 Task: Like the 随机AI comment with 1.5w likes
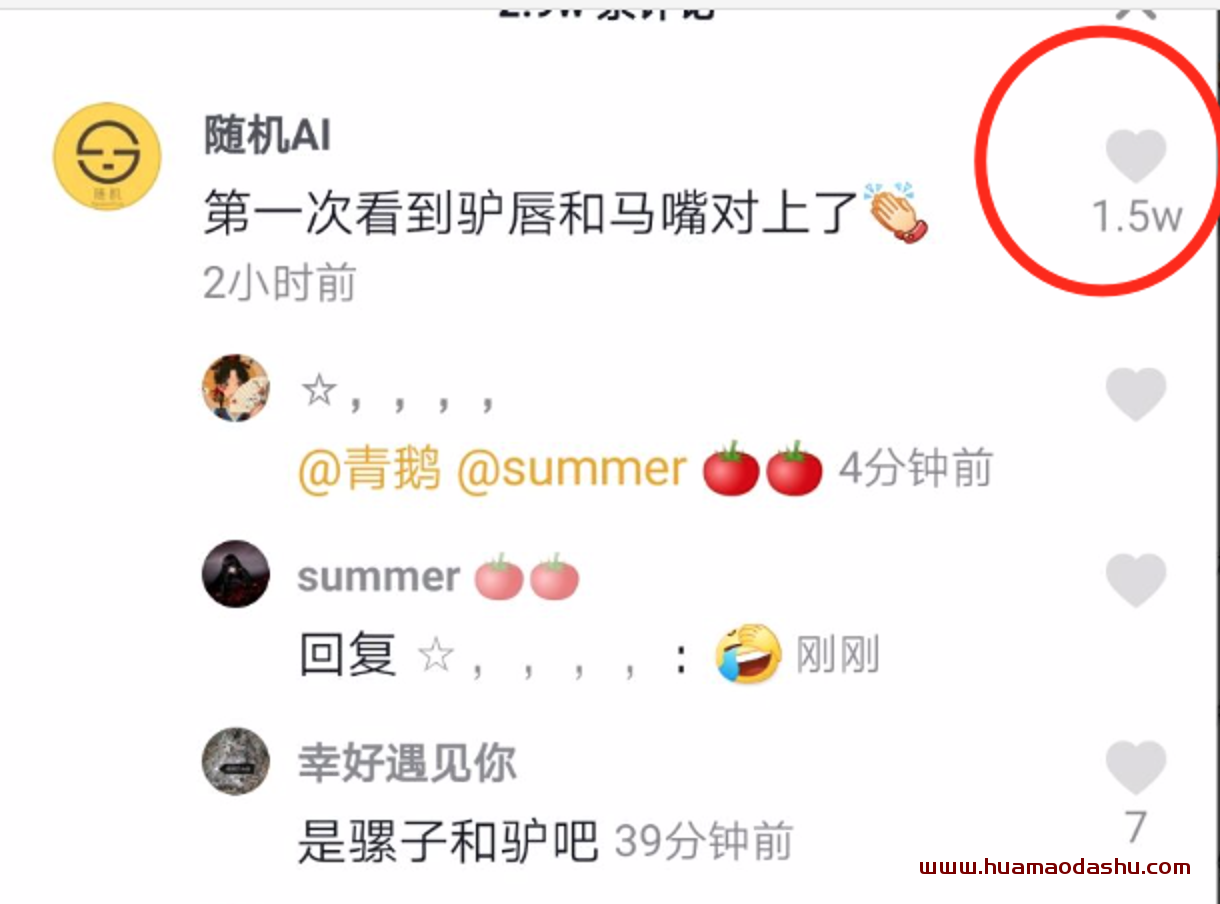(x=1136, y=156)
